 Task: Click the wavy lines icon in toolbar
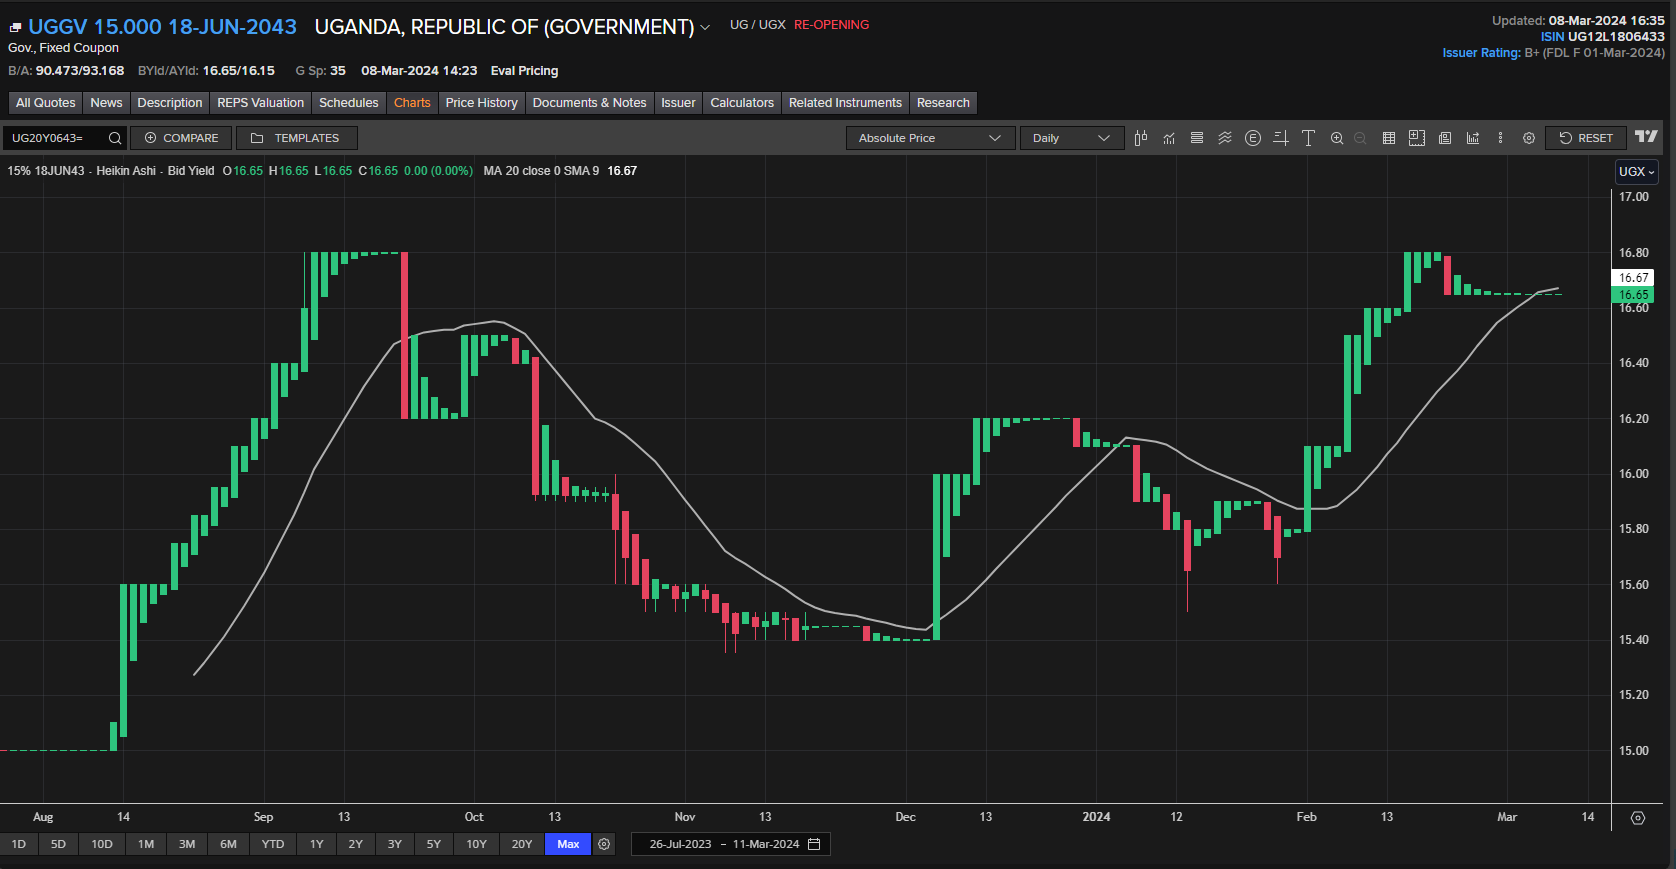pyautogui.click(x=1225, y=138)
